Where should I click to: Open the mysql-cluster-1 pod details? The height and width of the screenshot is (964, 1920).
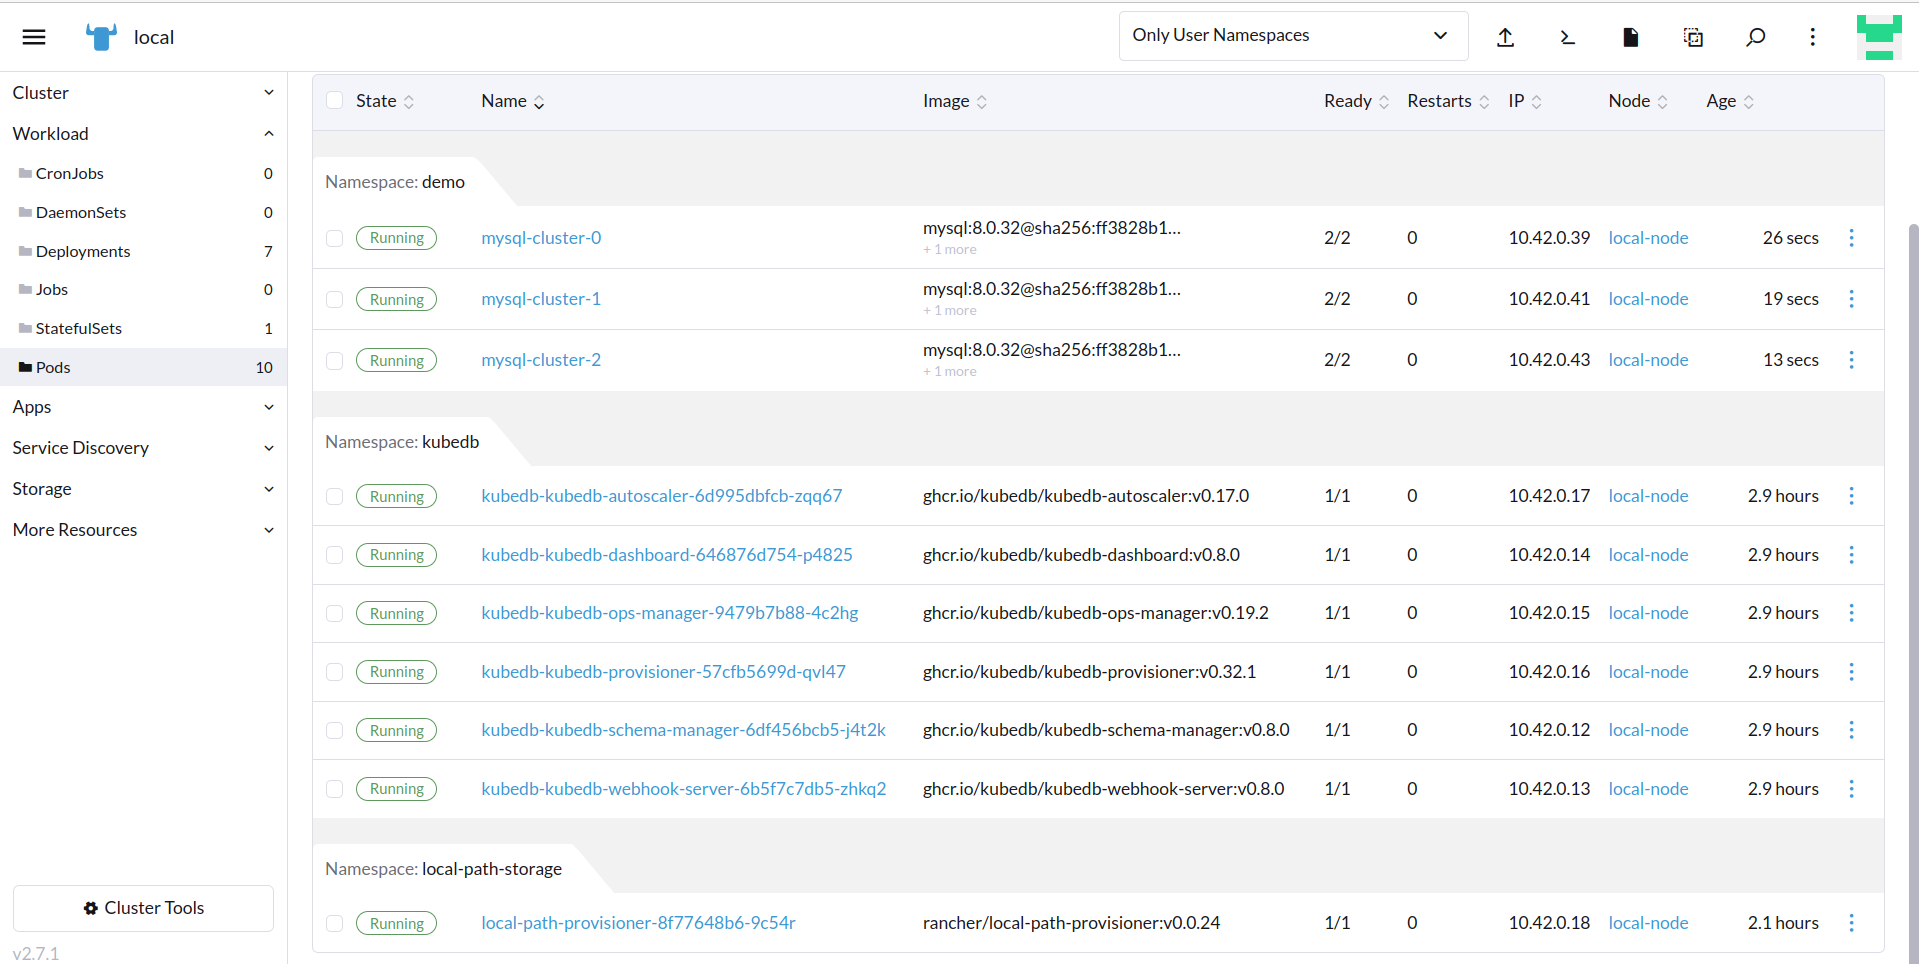540,298
